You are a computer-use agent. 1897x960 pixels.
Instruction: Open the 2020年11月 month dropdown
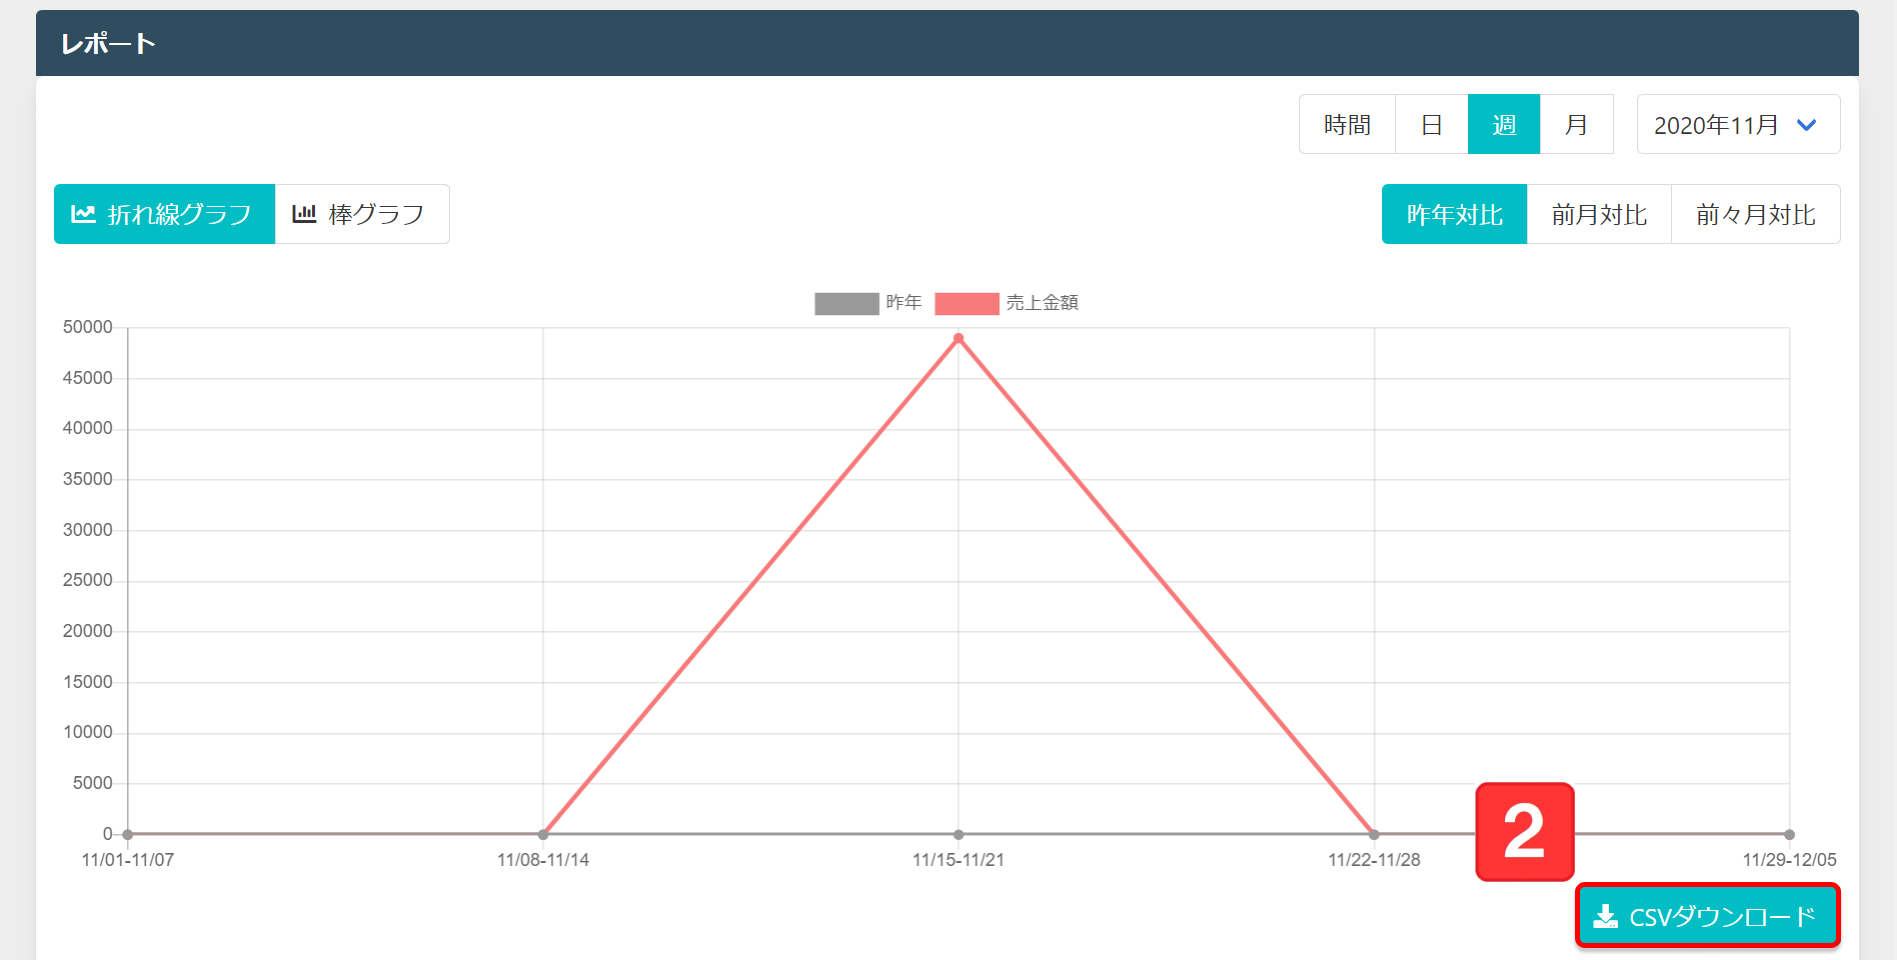[x=1738, y=124]
